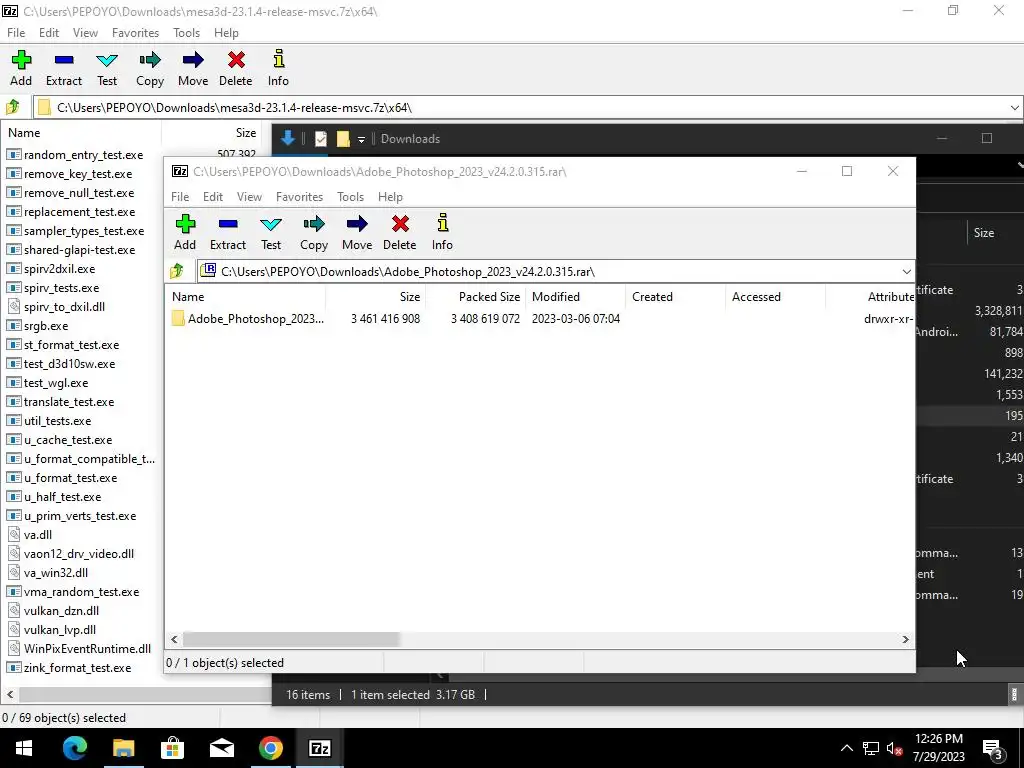The image size is (1024, 768).
Task: Open Microsoft Edge from the taskbar
Action: click(74, 748)
